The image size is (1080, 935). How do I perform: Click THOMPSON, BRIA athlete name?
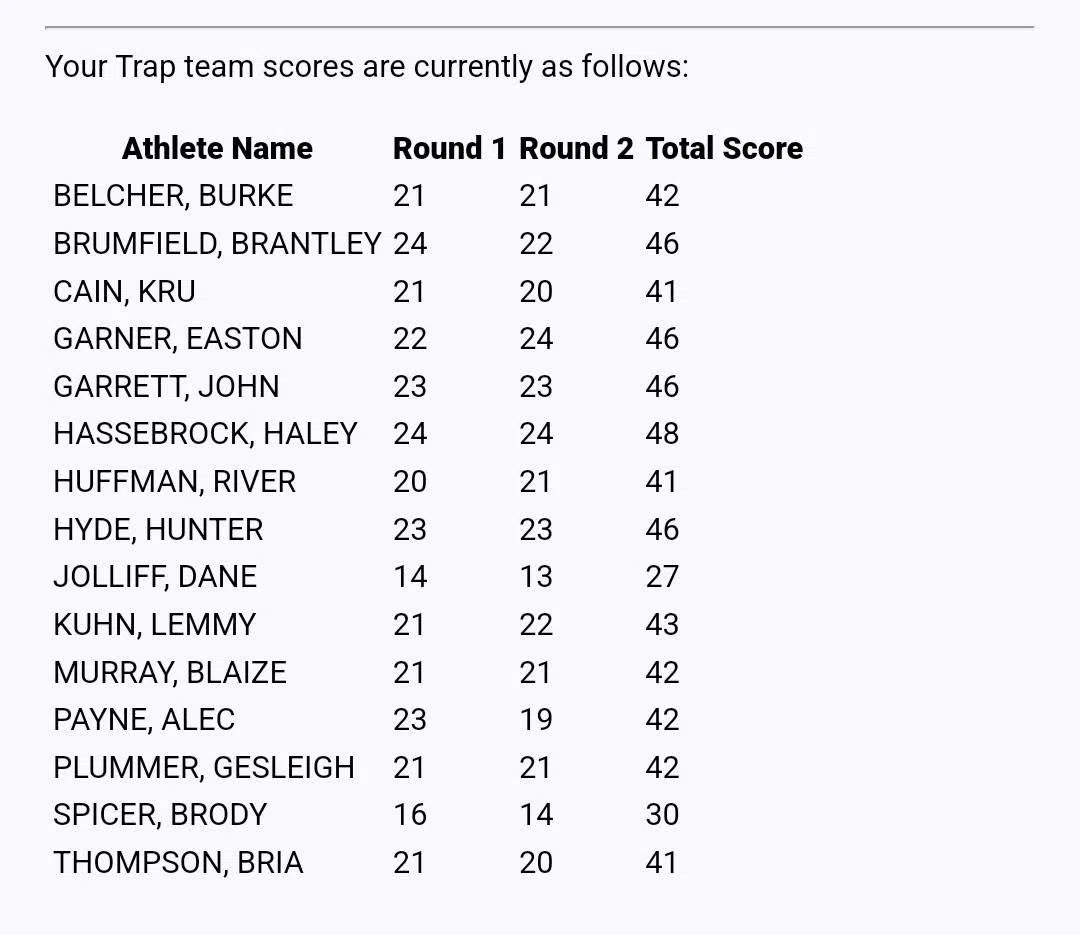178,862
